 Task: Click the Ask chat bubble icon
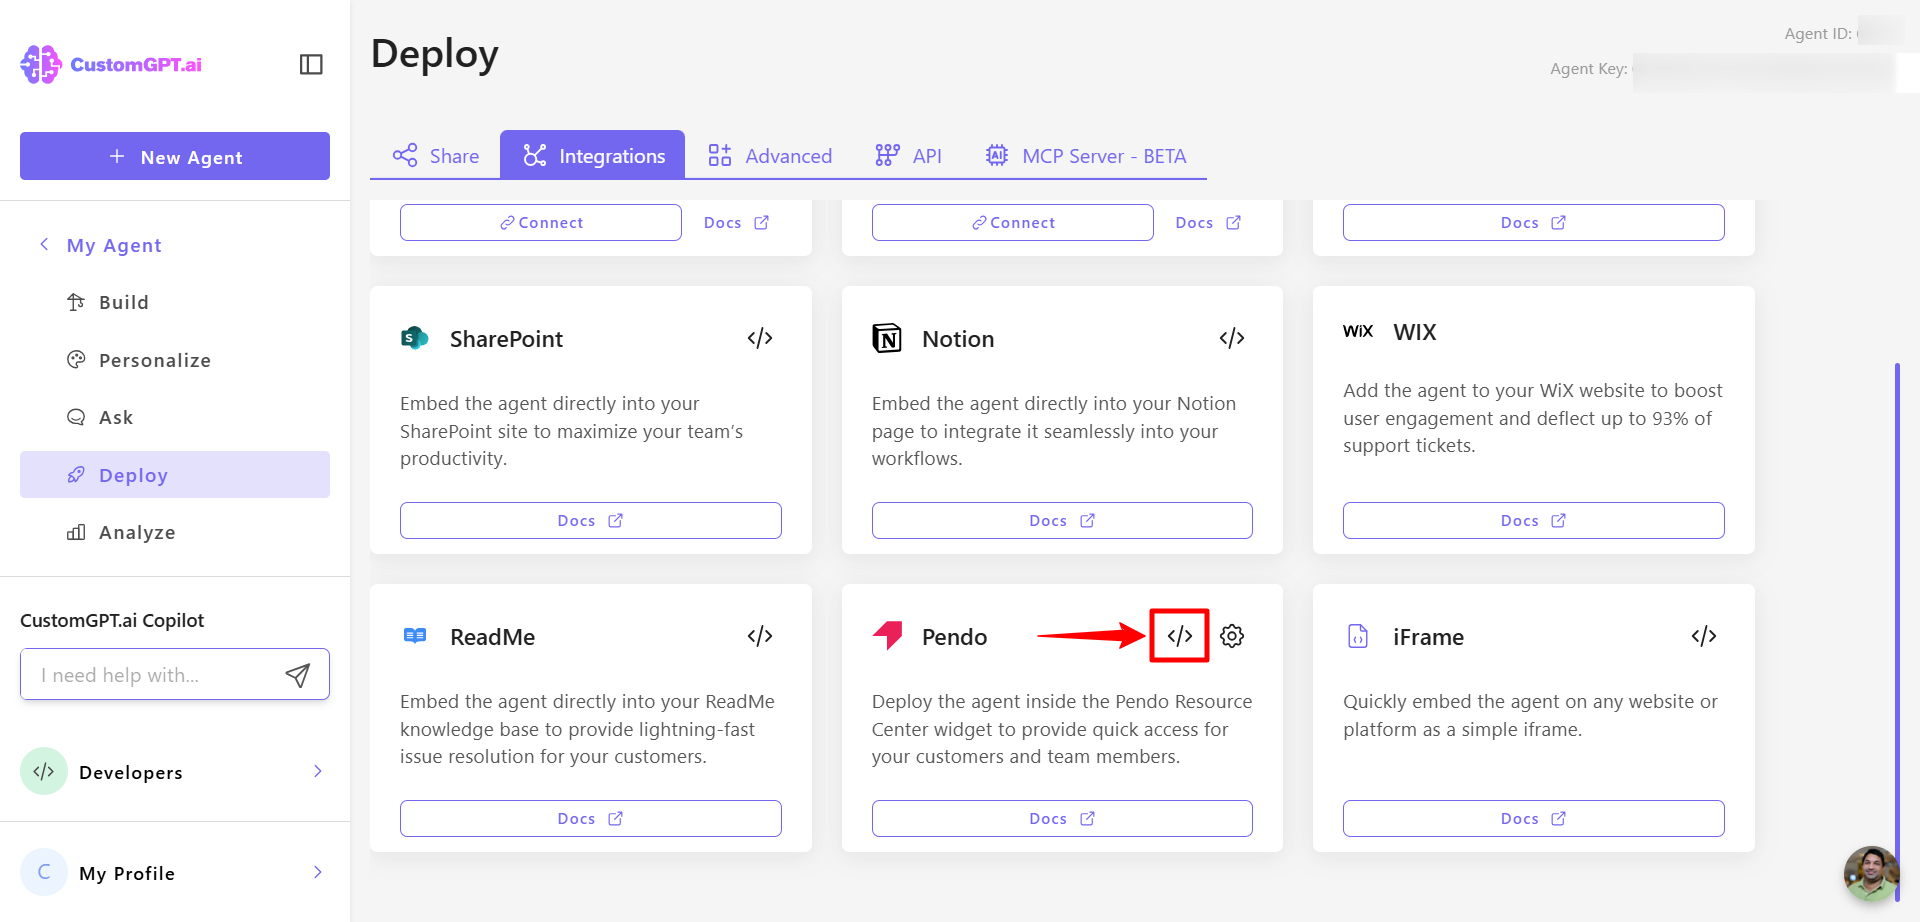(x=76, y=417)
